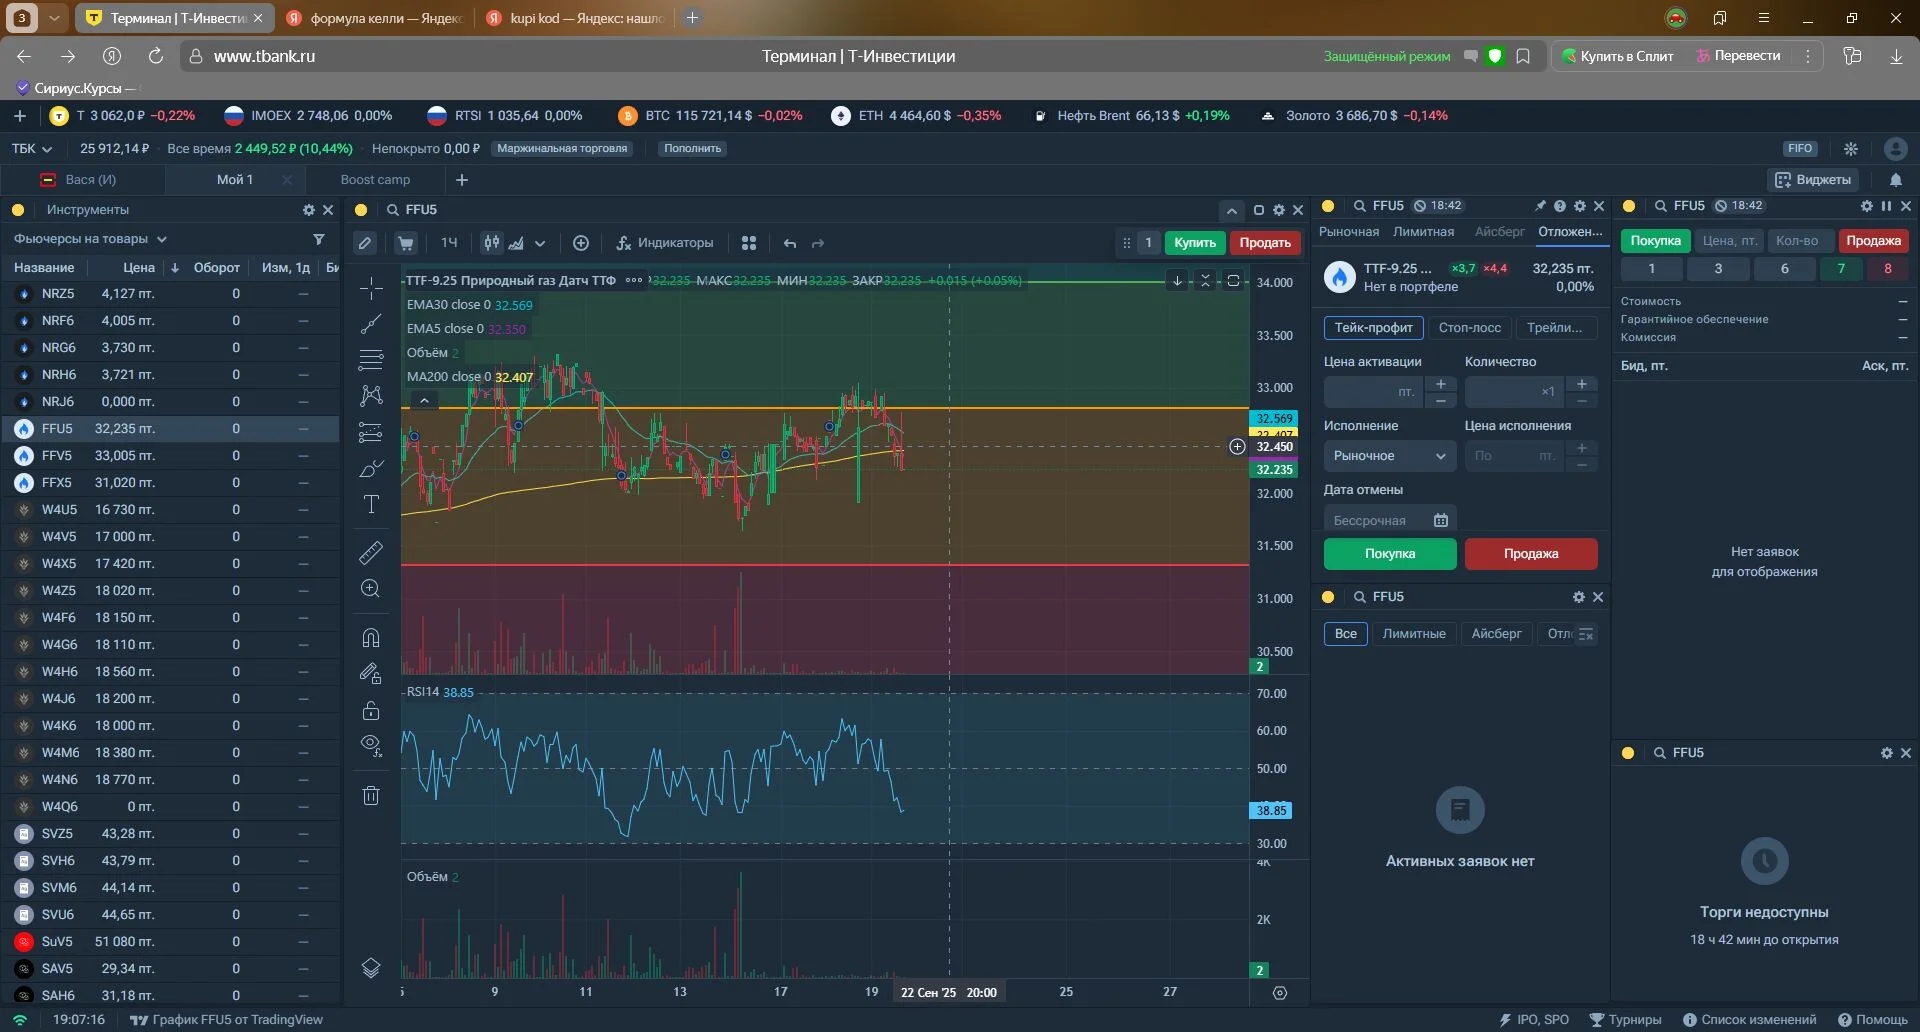Open the ТБК account dropdown
This screenshot has height=1032, width=1920.
pyautogui.click(x=32, y=149)
